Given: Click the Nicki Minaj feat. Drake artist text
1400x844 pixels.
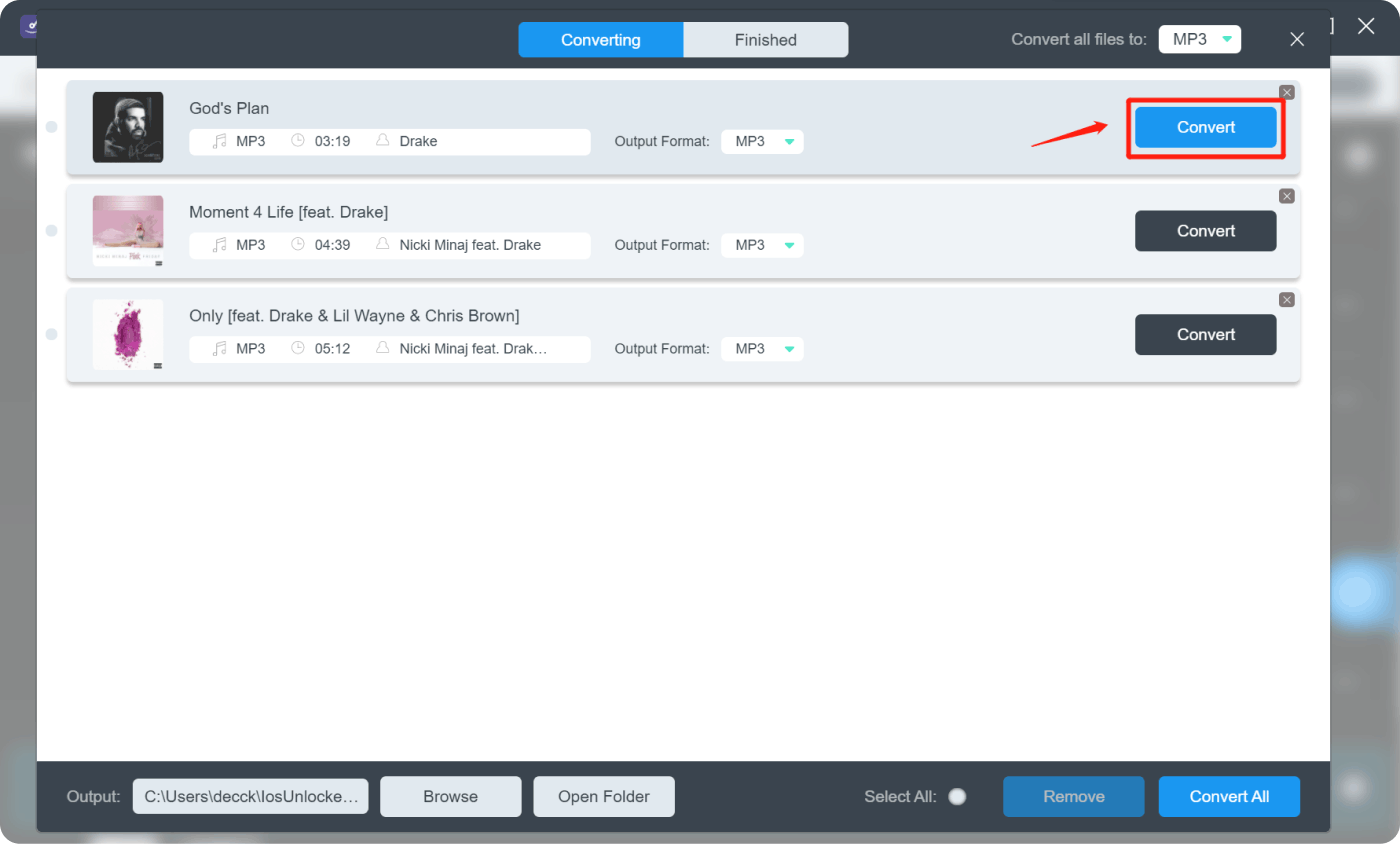Looking at the screenshot, I should tap(470, 245).
